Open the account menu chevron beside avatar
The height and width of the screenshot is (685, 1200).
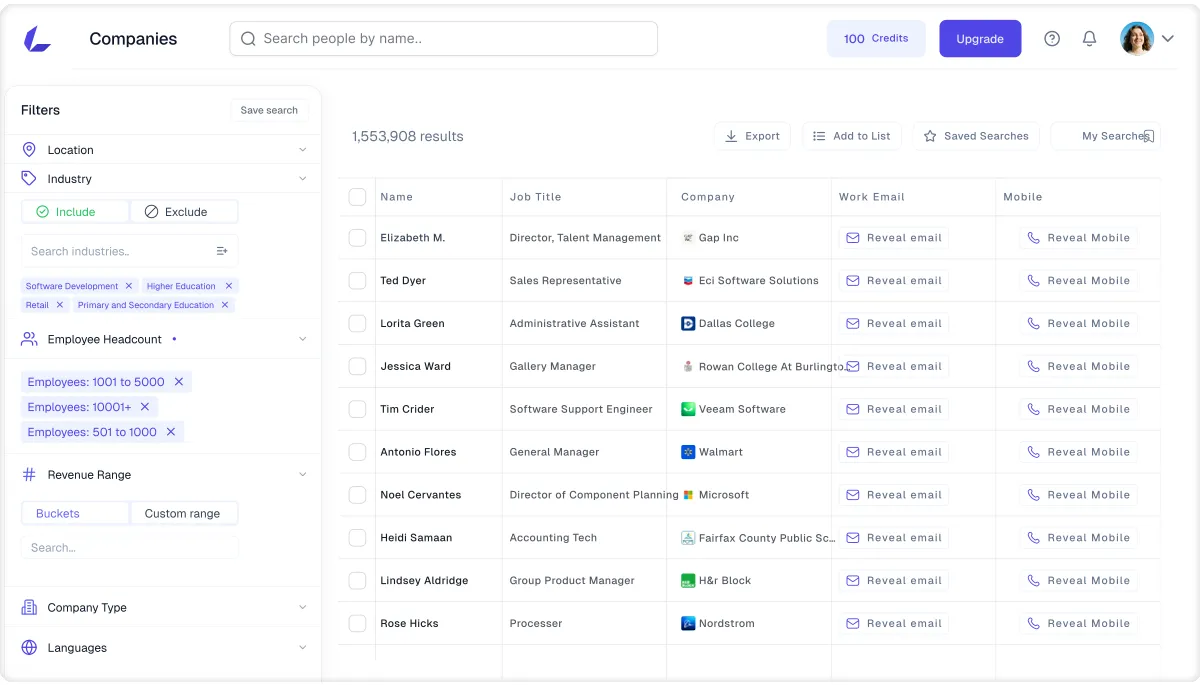tap(1167, 39)
